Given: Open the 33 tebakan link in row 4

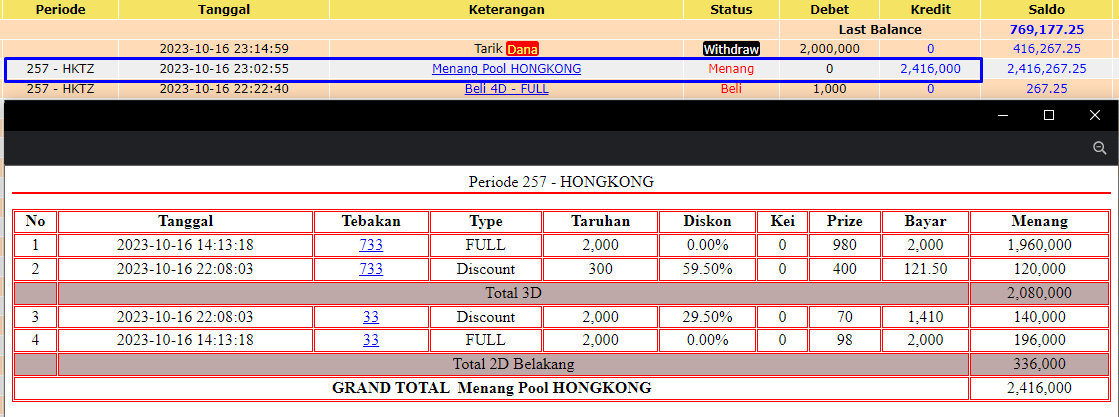Looking at the screenshot, I should [371, 340].
